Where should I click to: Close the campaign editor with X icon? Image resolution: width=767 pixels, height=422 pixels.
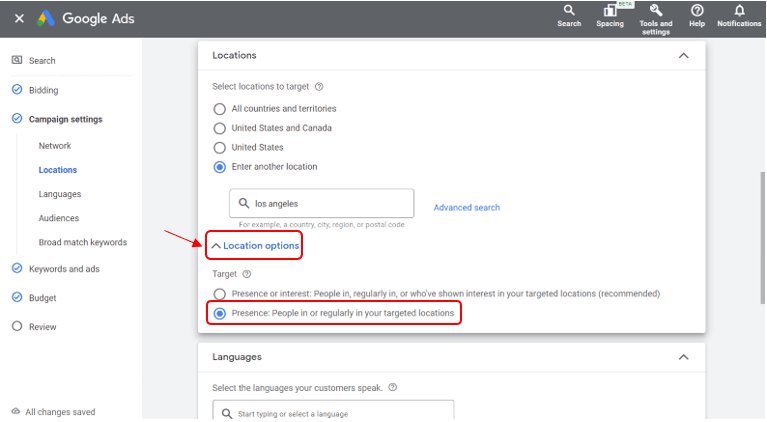(19, 18)
